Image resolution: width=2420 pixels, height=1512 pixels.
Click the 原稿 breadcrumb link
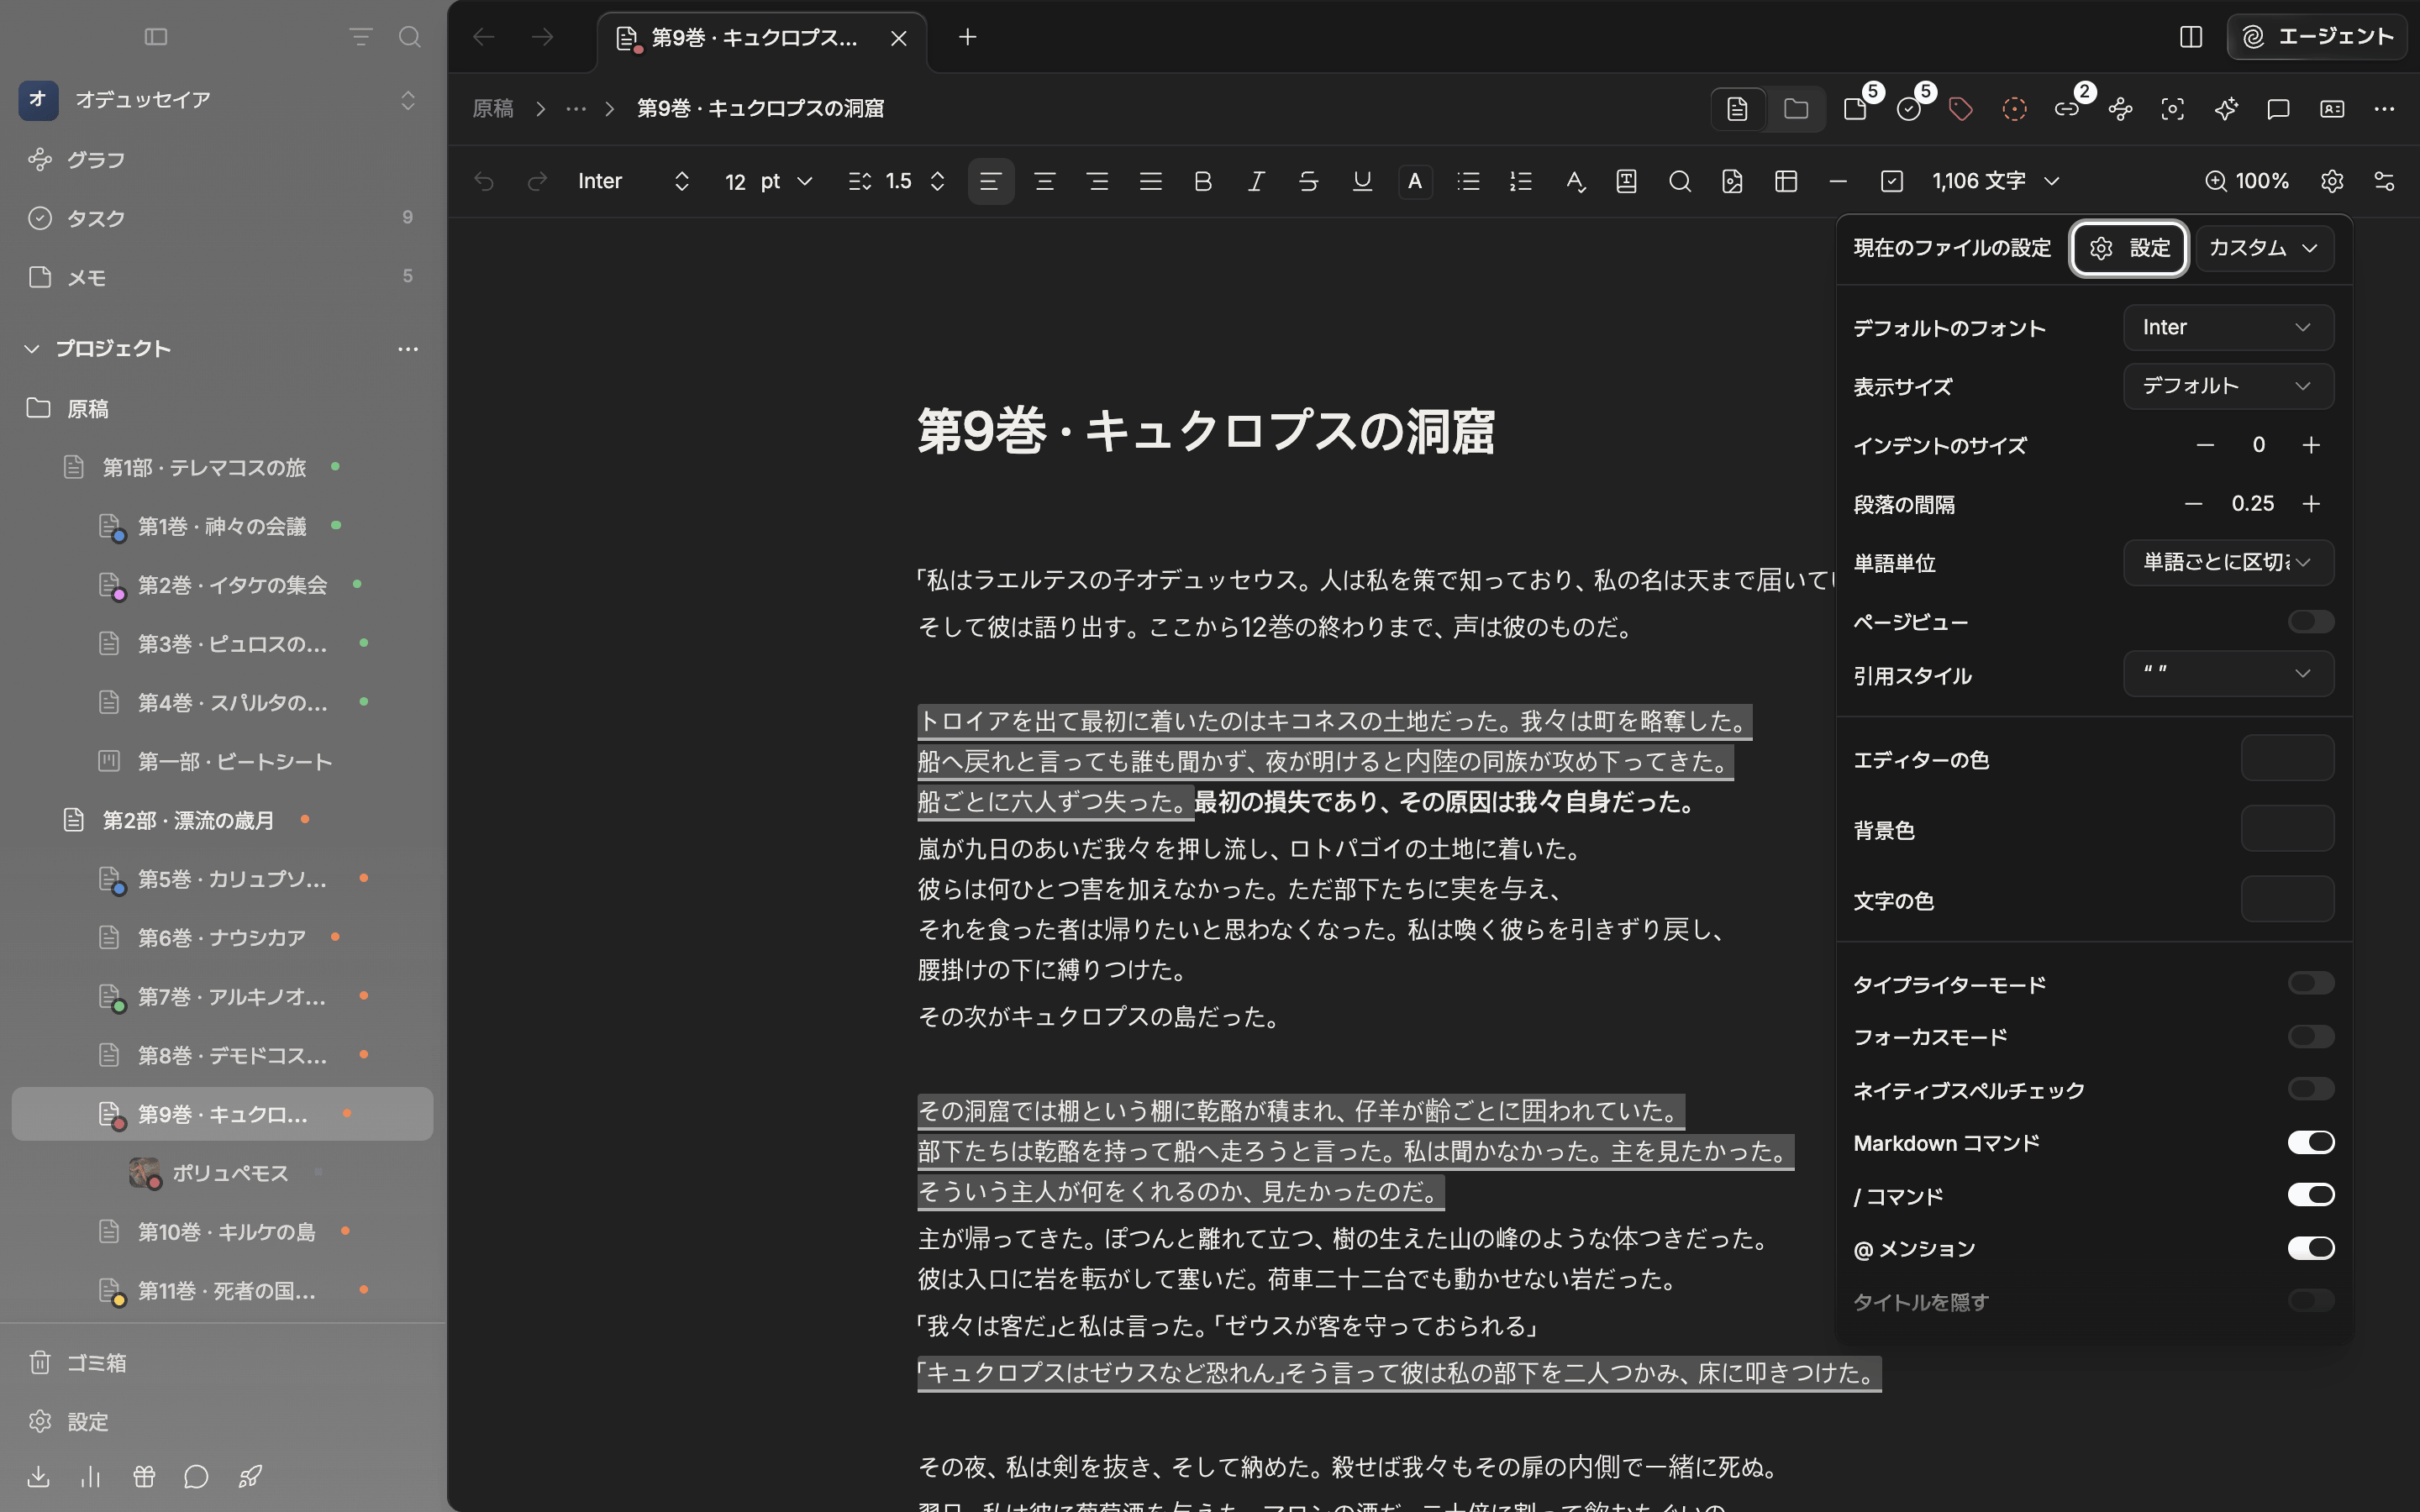[492, 109]
